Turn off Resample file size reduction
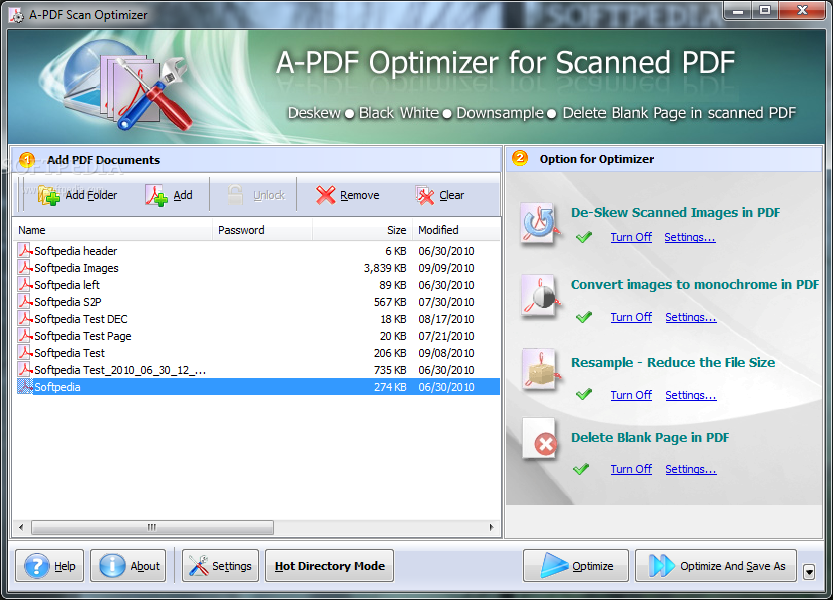 click(631, 395)
